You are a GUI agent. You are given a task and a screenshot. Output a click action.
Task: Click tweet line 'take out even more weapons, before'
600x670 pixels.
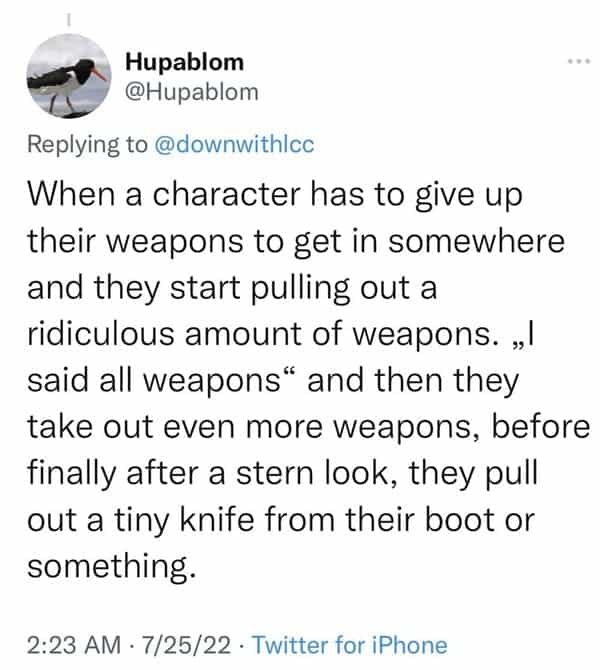309,428
